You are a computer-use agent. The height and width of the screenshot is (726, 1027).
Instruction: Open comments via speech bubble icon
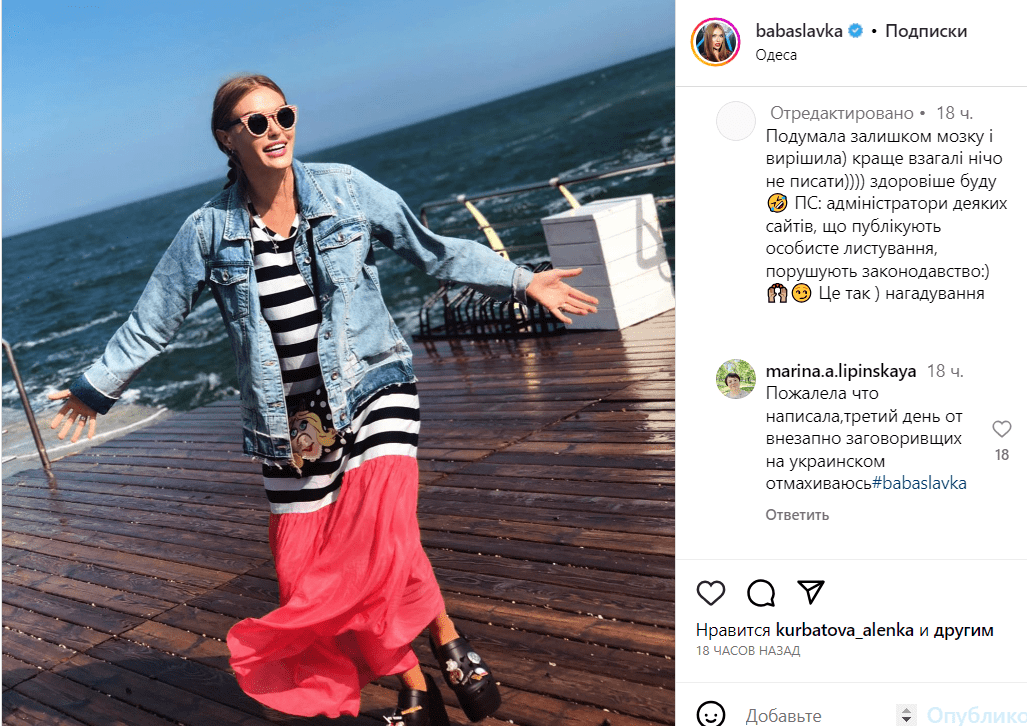click(x=761, y=593)
